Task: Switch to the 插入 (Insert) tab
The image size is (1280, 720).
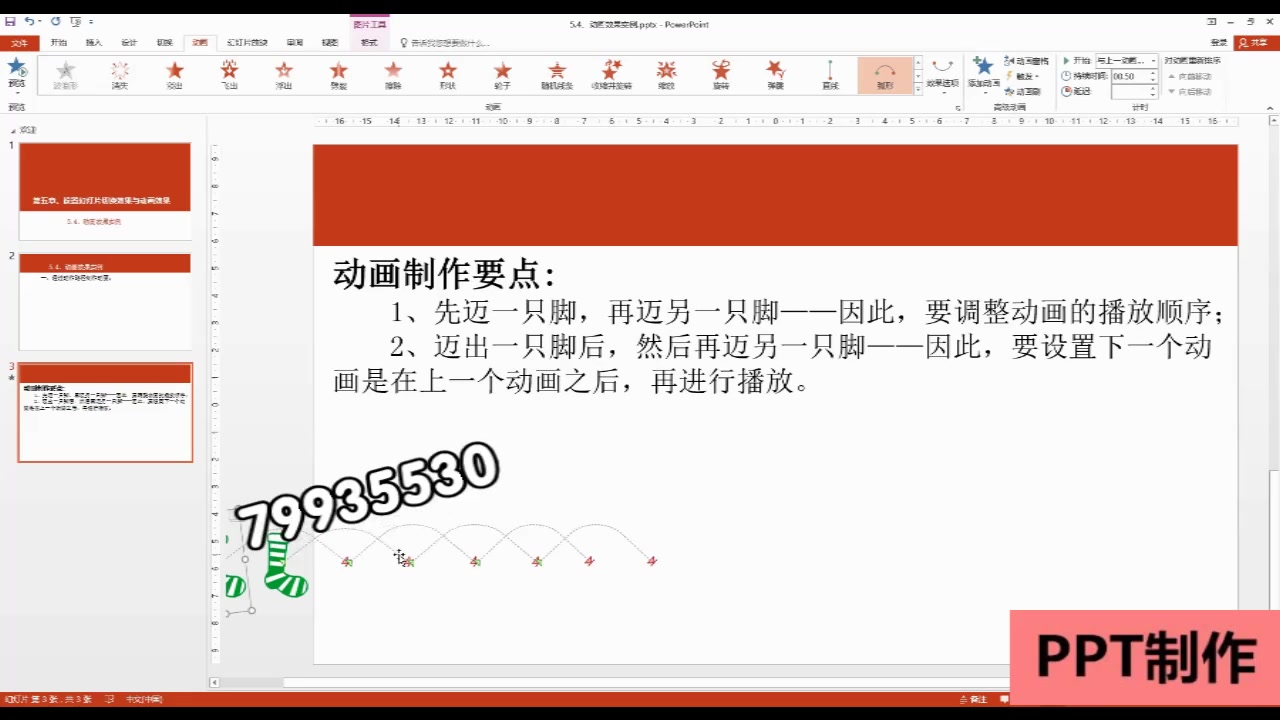Action: pyautogui.click(x=94, y=43)
